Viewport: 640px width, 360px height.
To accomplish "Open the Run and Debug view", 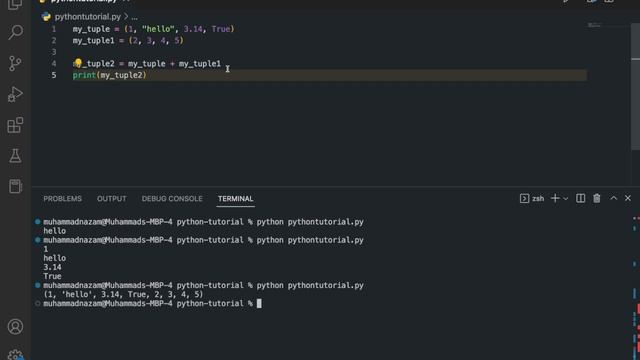I will pos(15,94).
